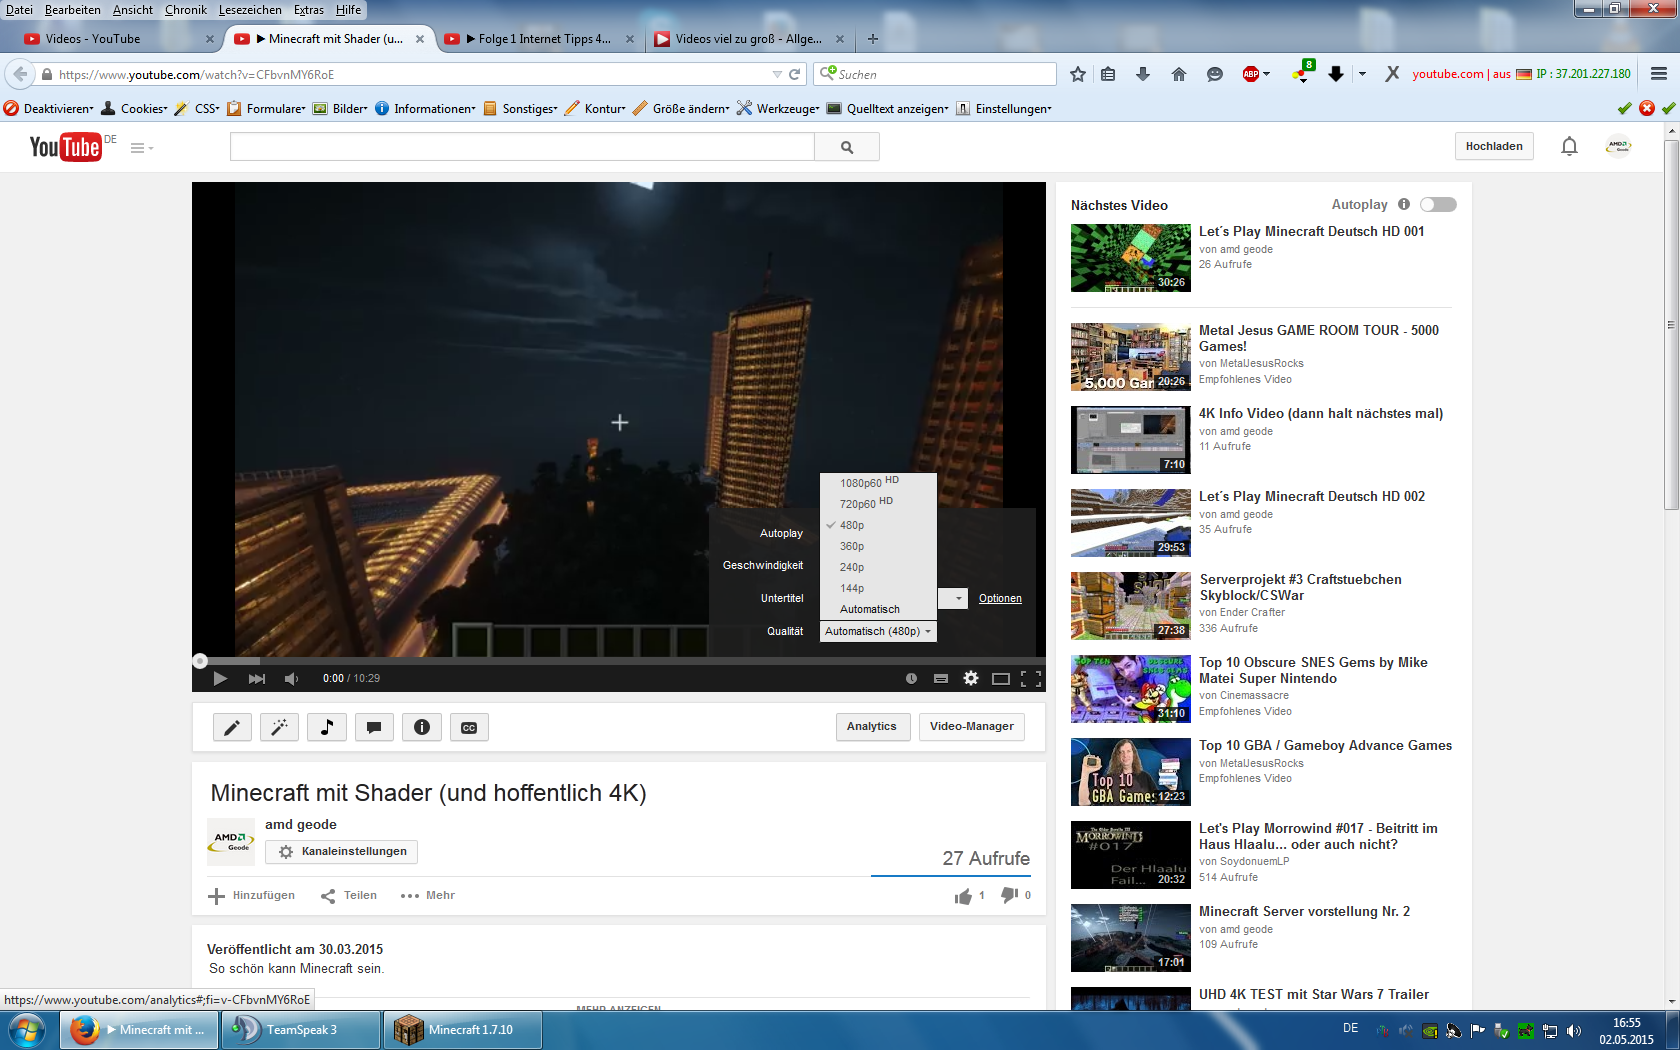The image size is (1680, 1050).
Task: Click the annotations speech bubble icon
Action: point(374,727)
